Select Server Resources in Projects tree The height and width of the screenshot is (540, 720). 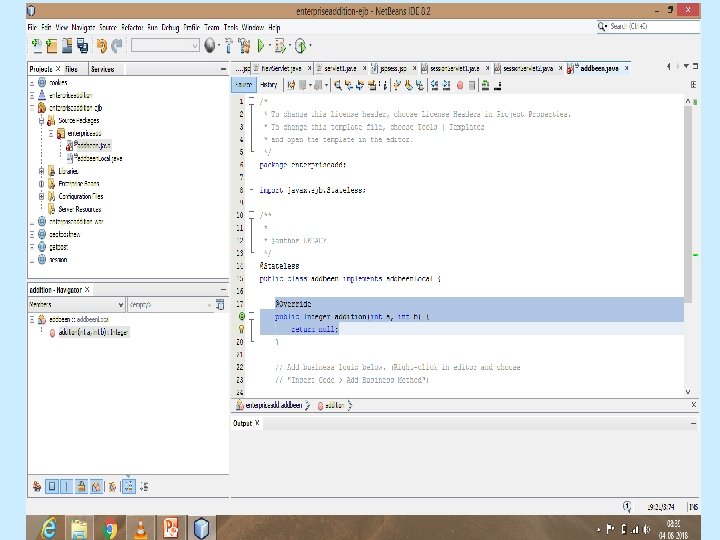click(x=79, y=209)
